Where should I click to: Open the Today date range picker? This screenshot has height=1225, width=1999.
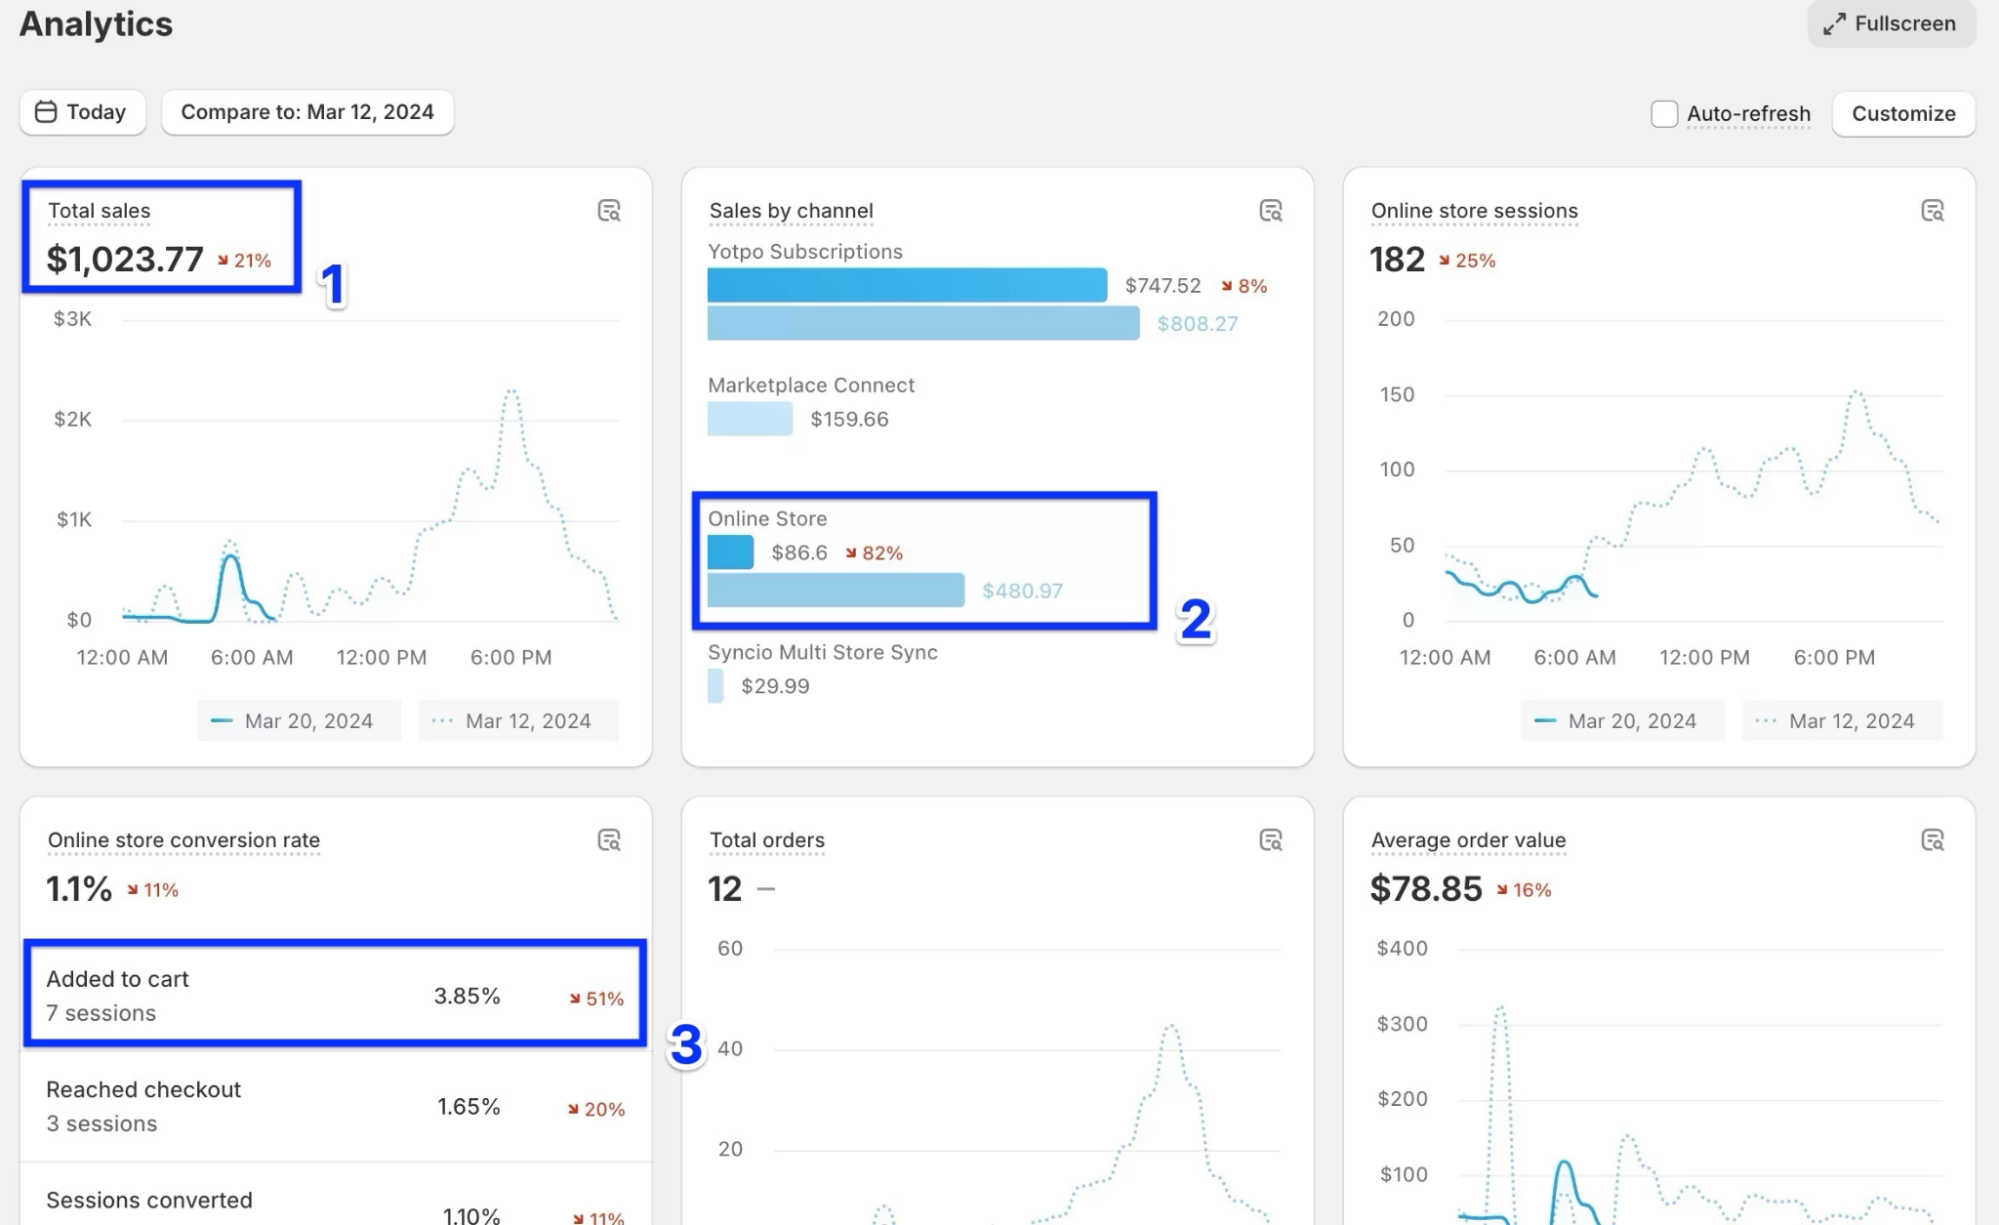82,112
